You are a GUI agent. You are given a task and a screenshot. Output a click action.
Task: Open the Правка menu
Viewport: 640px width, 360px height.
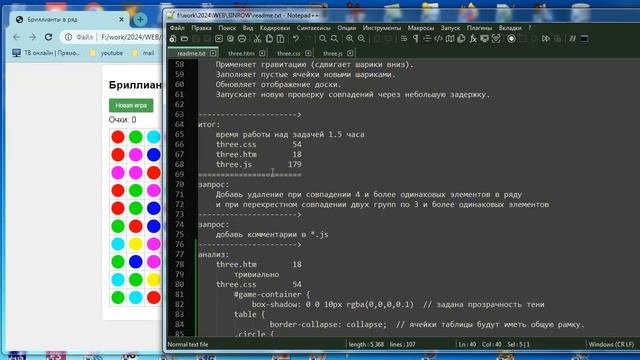point(202,28)
